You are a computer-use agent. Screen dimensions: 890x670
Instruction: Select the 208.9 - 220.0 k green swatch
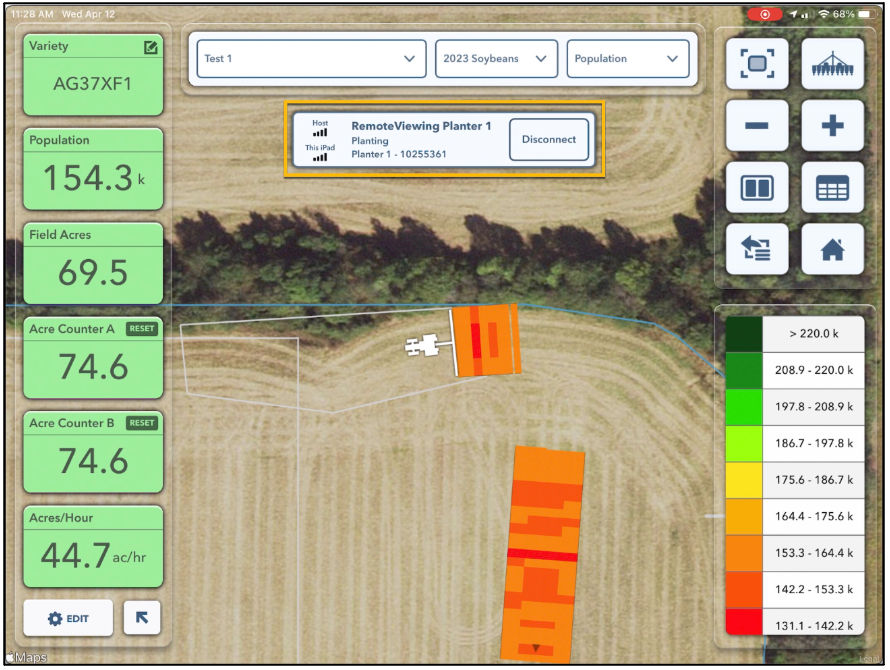click(x=744, y=370)
